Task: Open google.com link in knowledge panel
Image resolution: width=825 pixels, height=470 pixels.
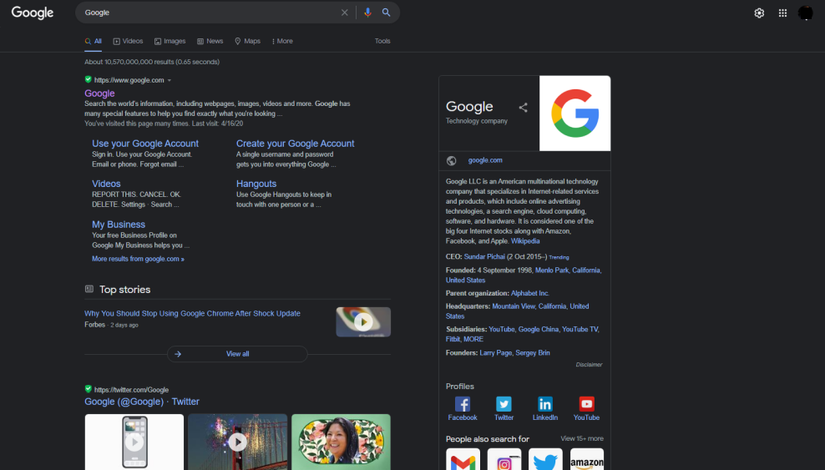Action: (x=485, y=160)
